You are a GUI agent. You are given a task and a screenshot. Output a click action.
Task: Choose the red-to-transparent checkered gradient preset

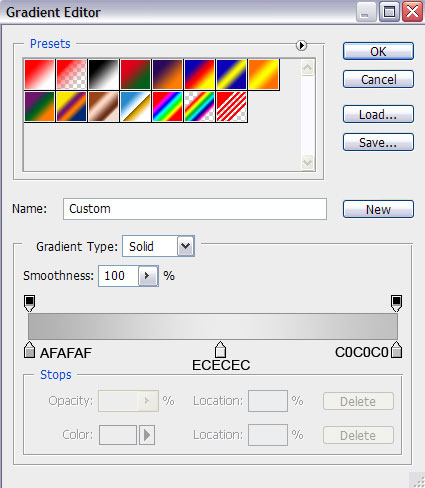(71, 74)
